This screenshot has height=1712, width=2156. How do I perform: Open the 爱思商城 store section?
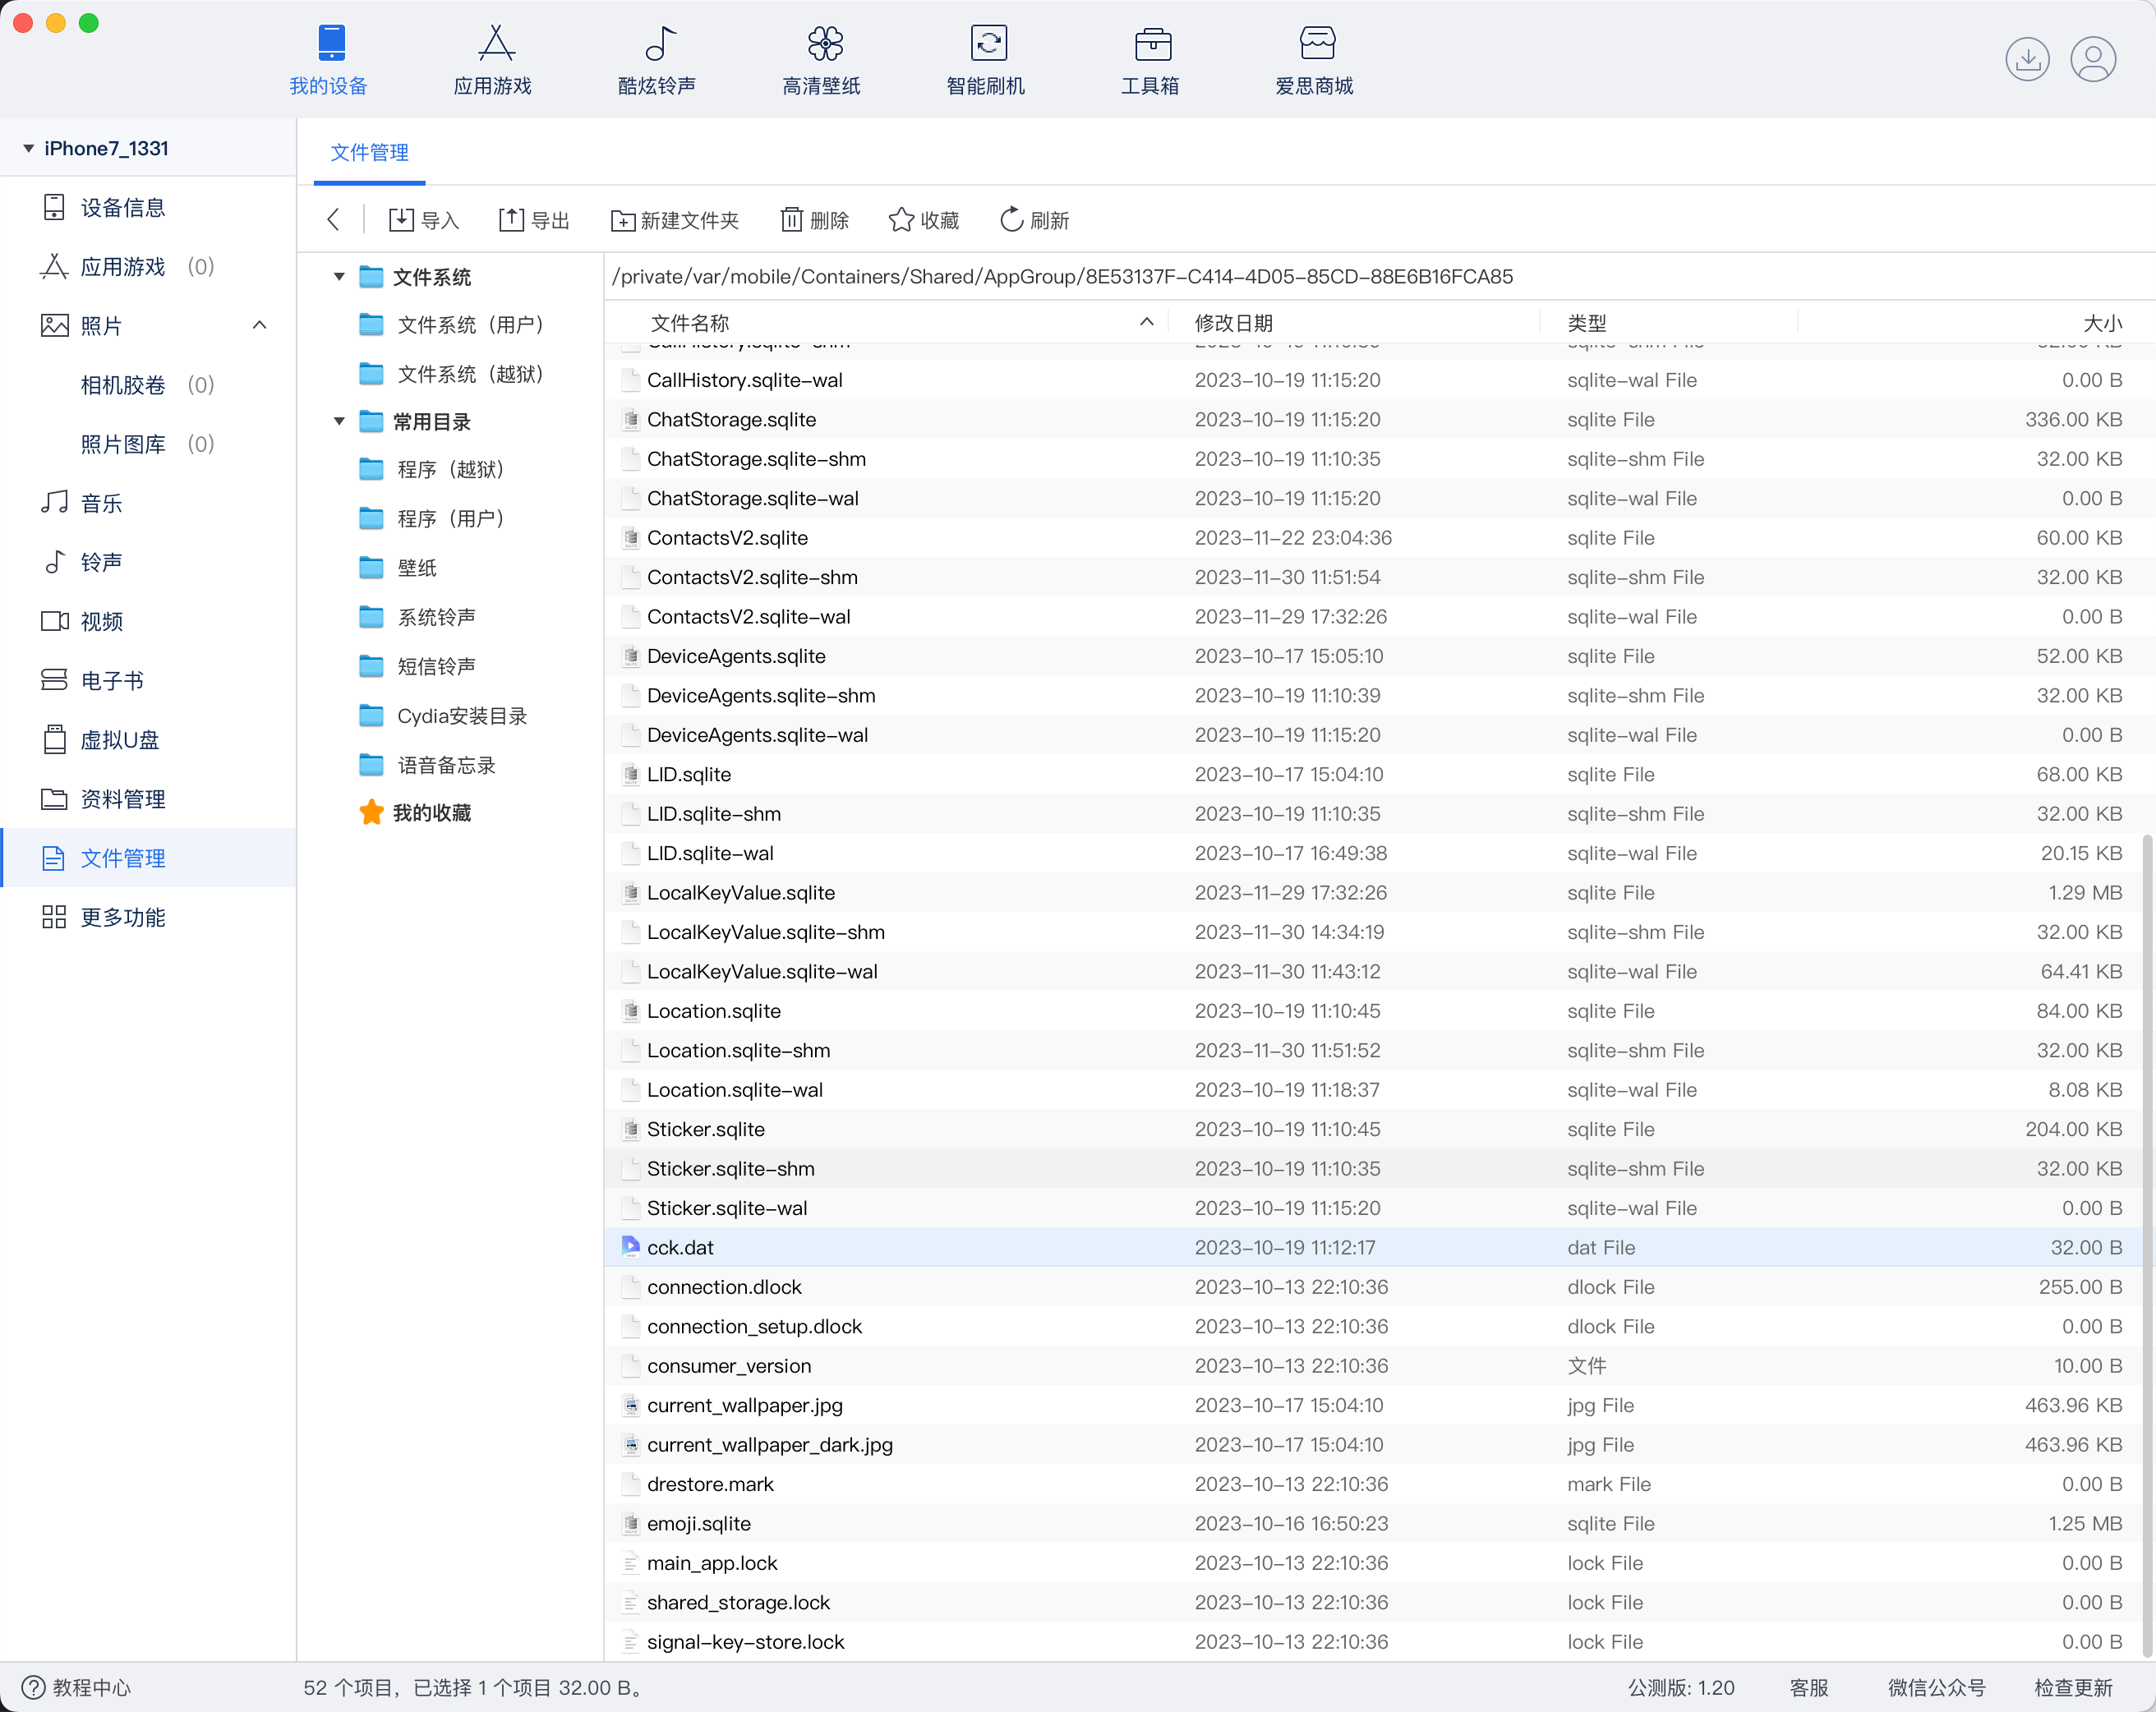point(1315,61)
